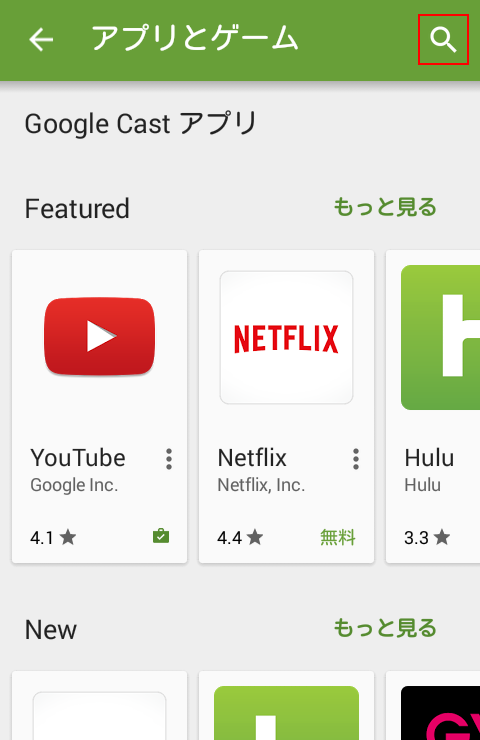Tap YouTube 4.1 star rating
This screenshot has height=740, width=480.
[53, 537]
